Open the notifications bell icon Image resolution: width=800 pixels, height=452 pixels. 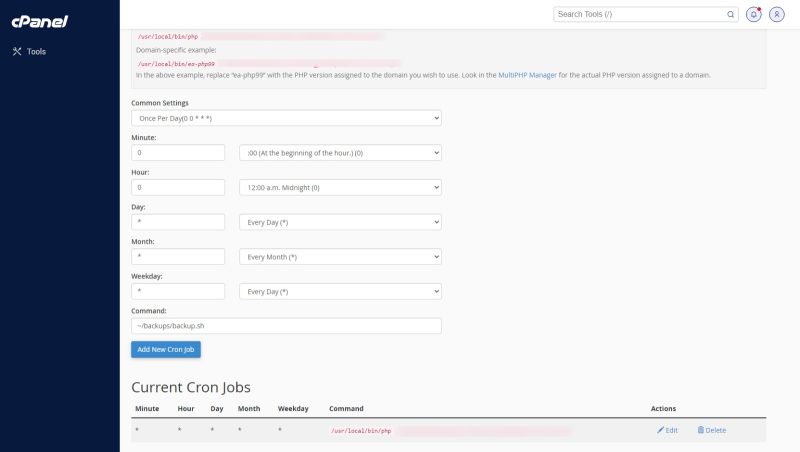click(754, 15)
